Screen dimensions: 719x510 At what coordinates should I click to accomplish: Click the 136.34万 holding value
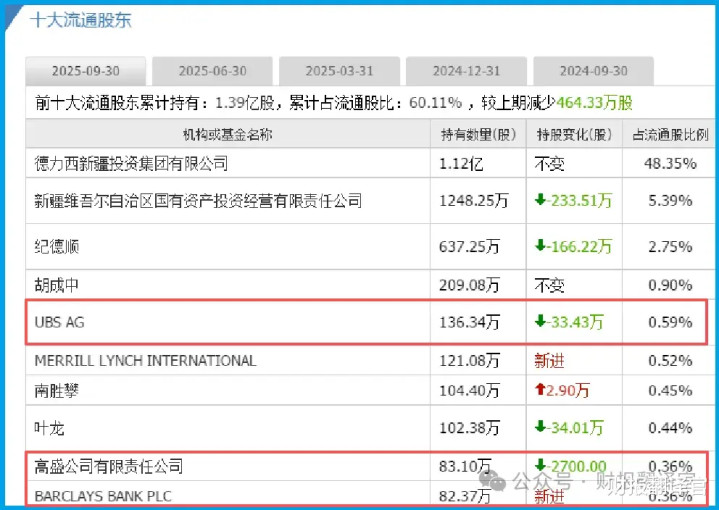pos(469,322)
